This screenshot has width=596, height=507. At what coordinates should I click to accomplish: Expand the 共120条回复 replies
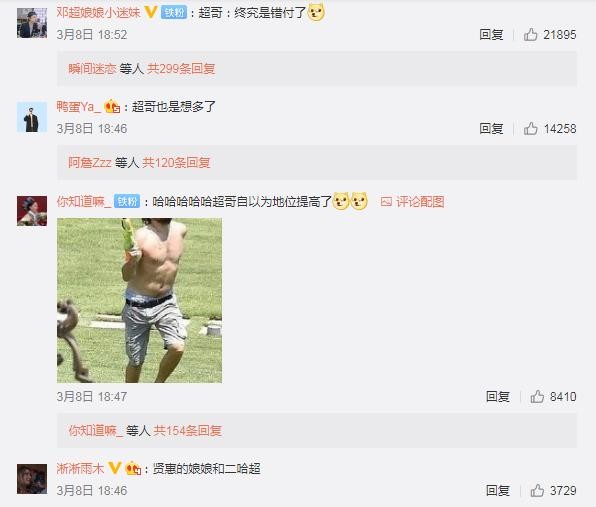(x=176, y=163)
